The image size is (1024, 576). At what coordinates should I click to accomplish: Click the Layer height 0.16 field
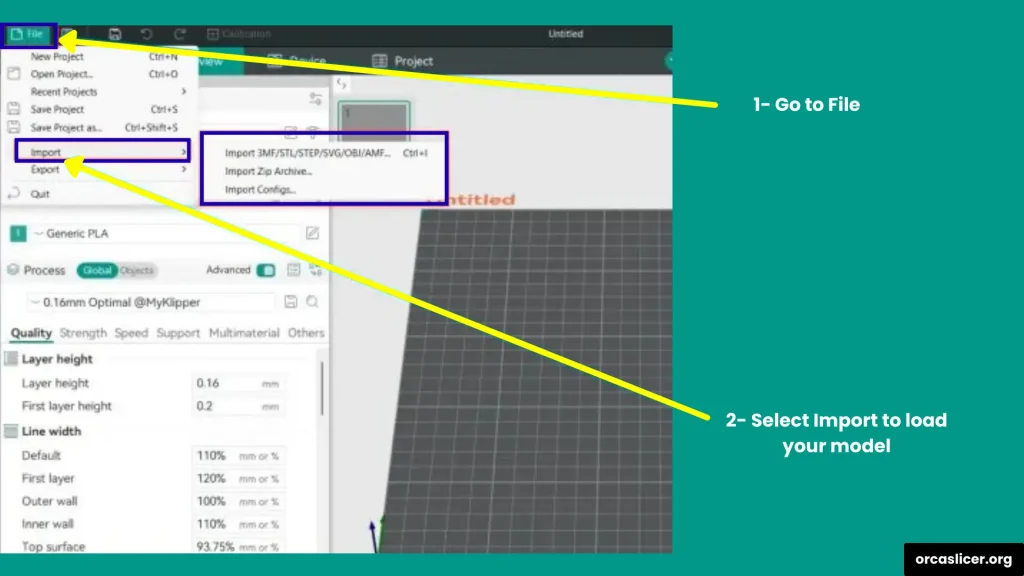tap(238, 383)
